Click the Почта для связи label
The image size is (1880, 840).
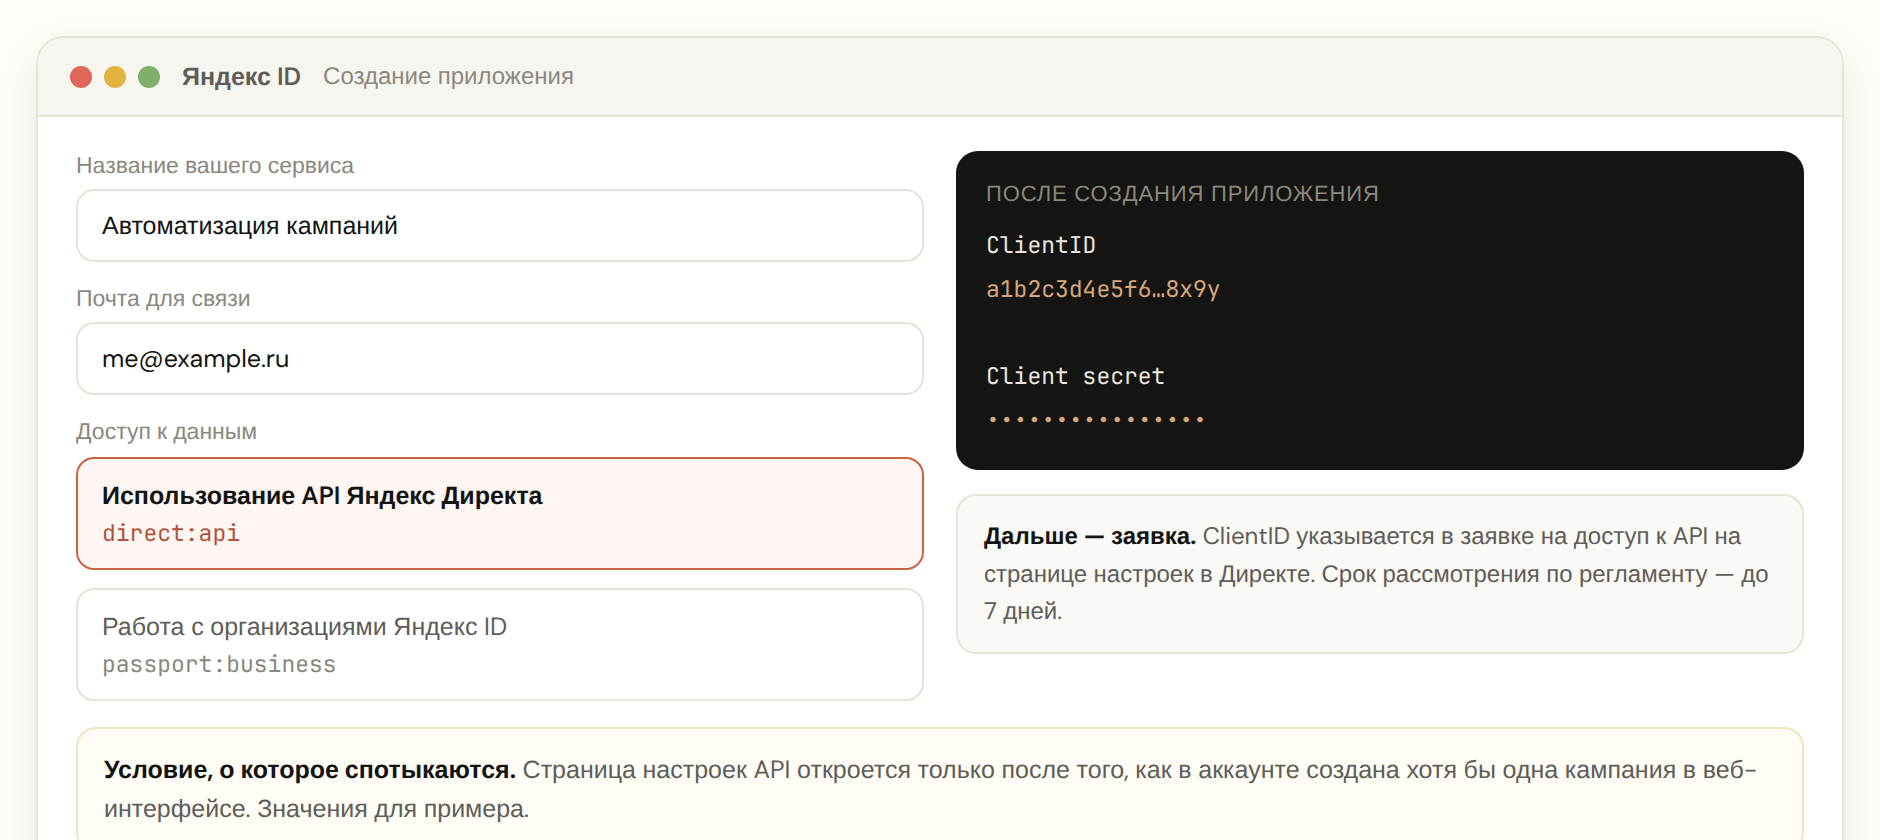pos(163,299)
